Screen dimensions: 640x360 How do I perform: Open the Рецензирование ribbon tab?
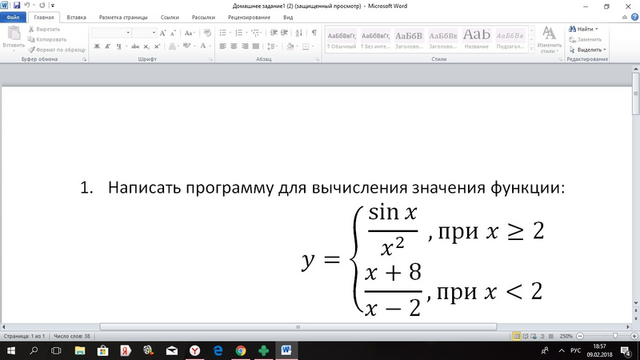[249, 17]
